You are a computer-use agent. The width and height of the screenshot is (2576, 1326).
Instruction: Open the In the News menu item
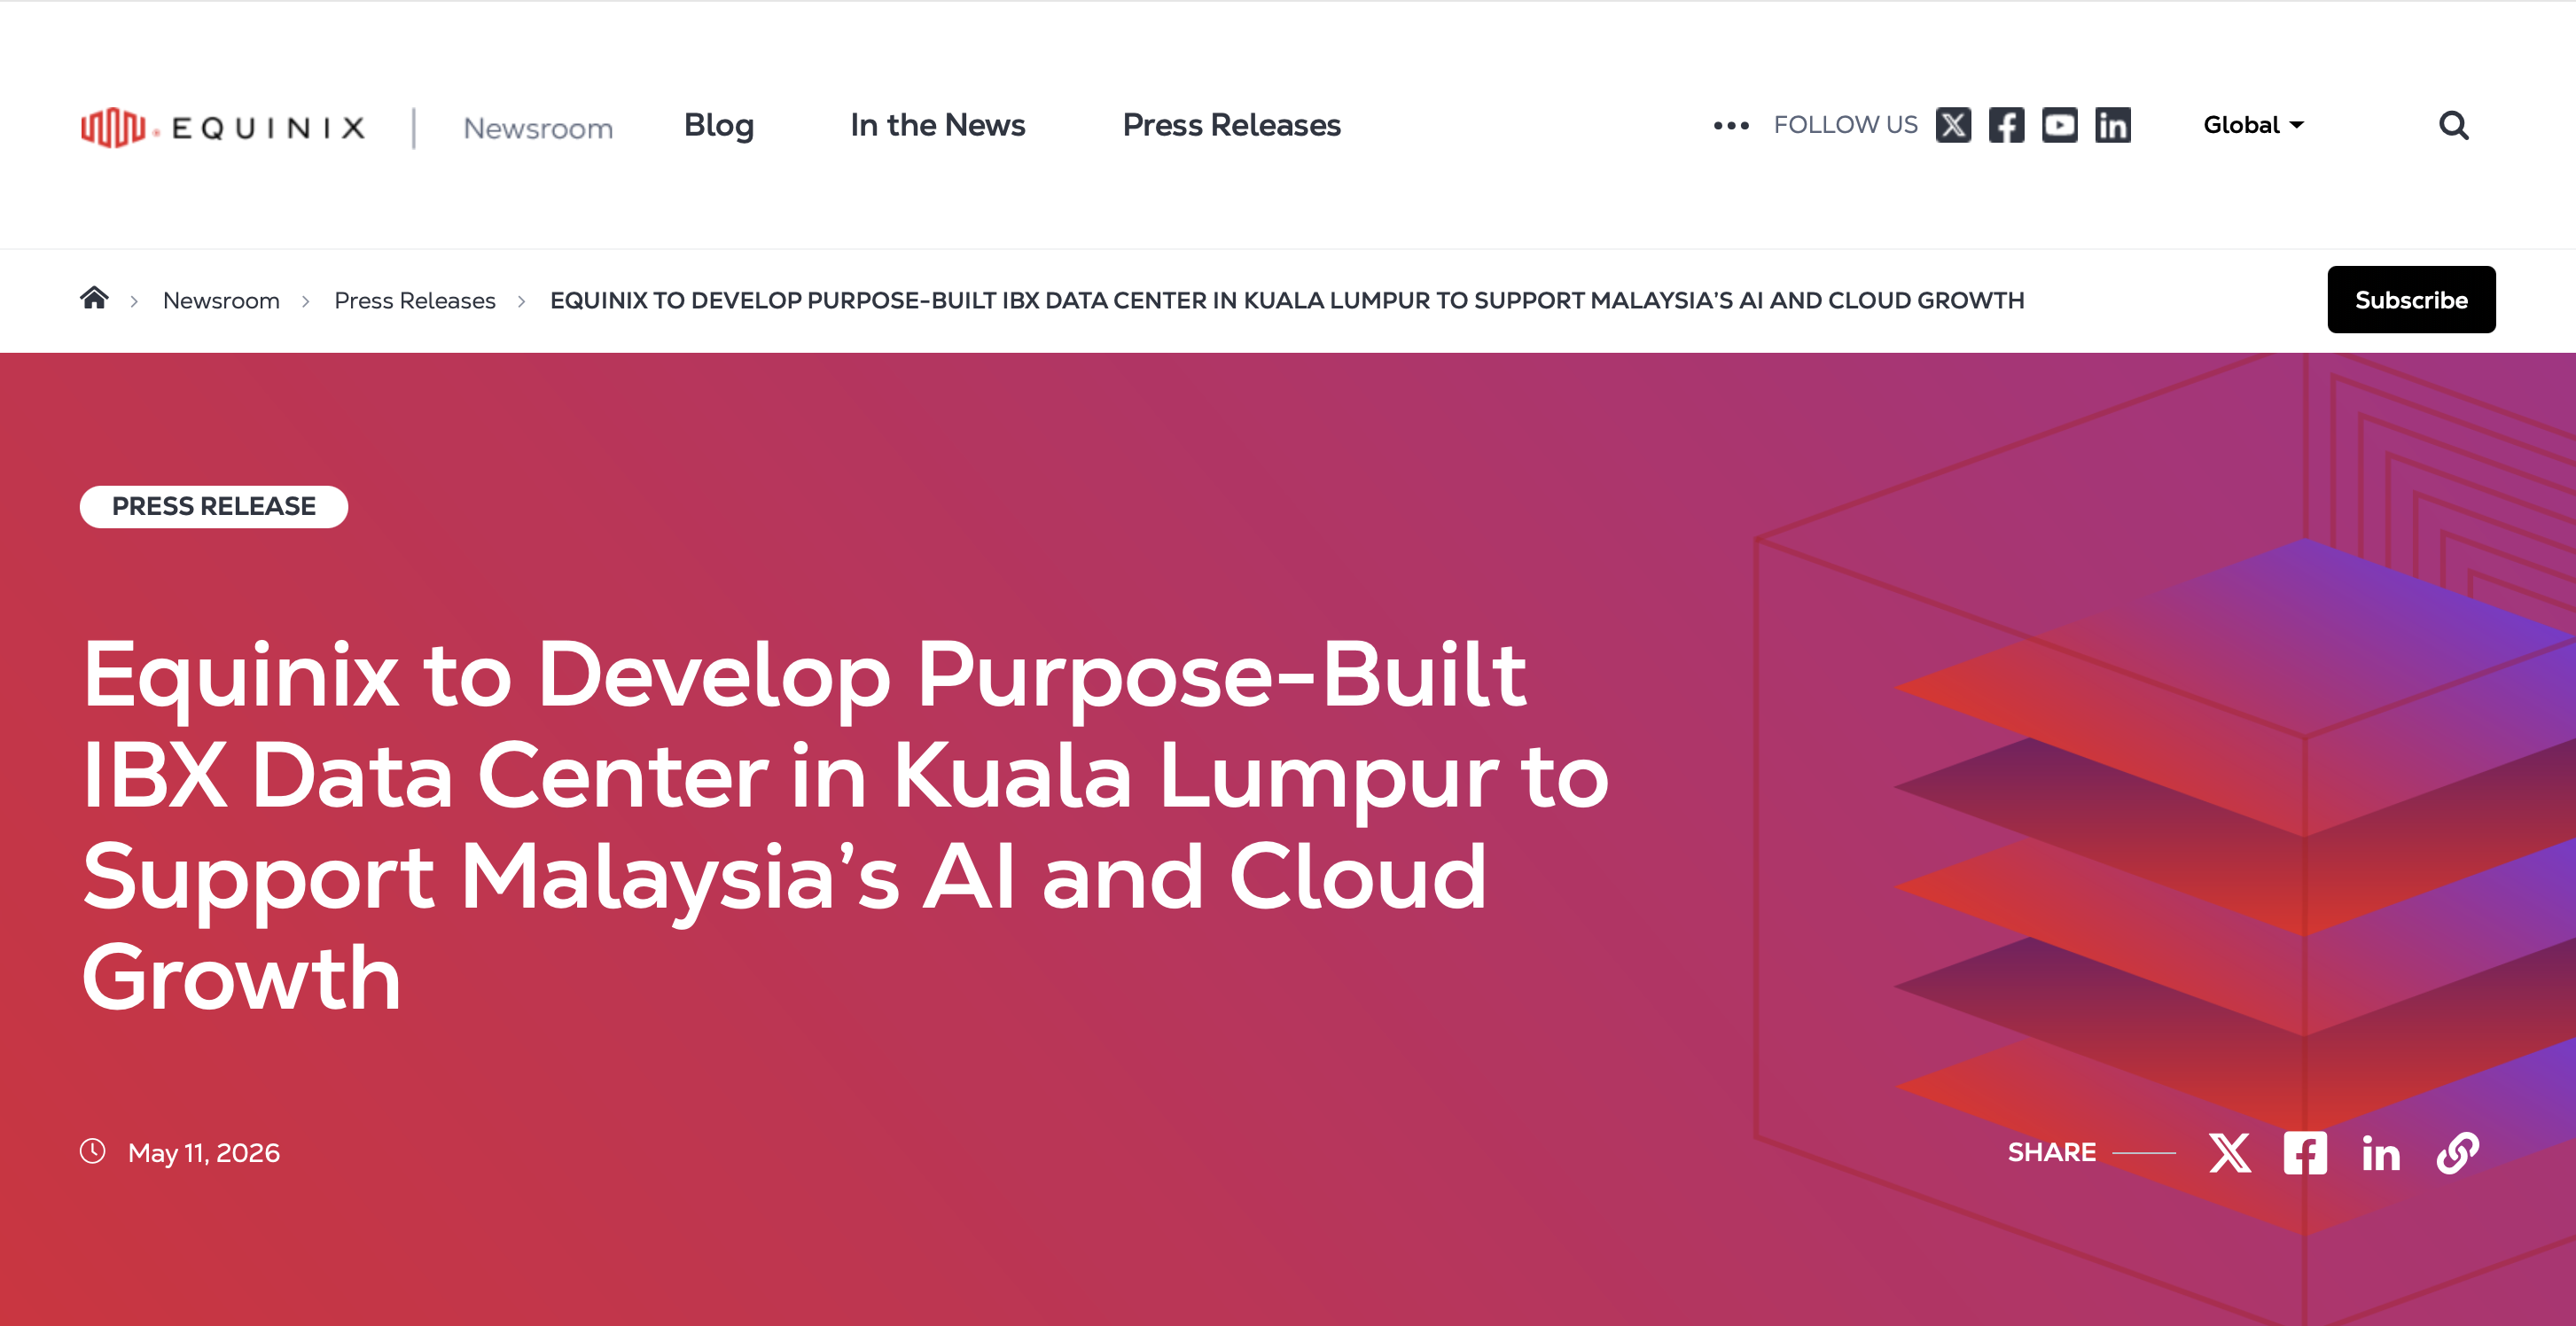(x=937, y=125)
